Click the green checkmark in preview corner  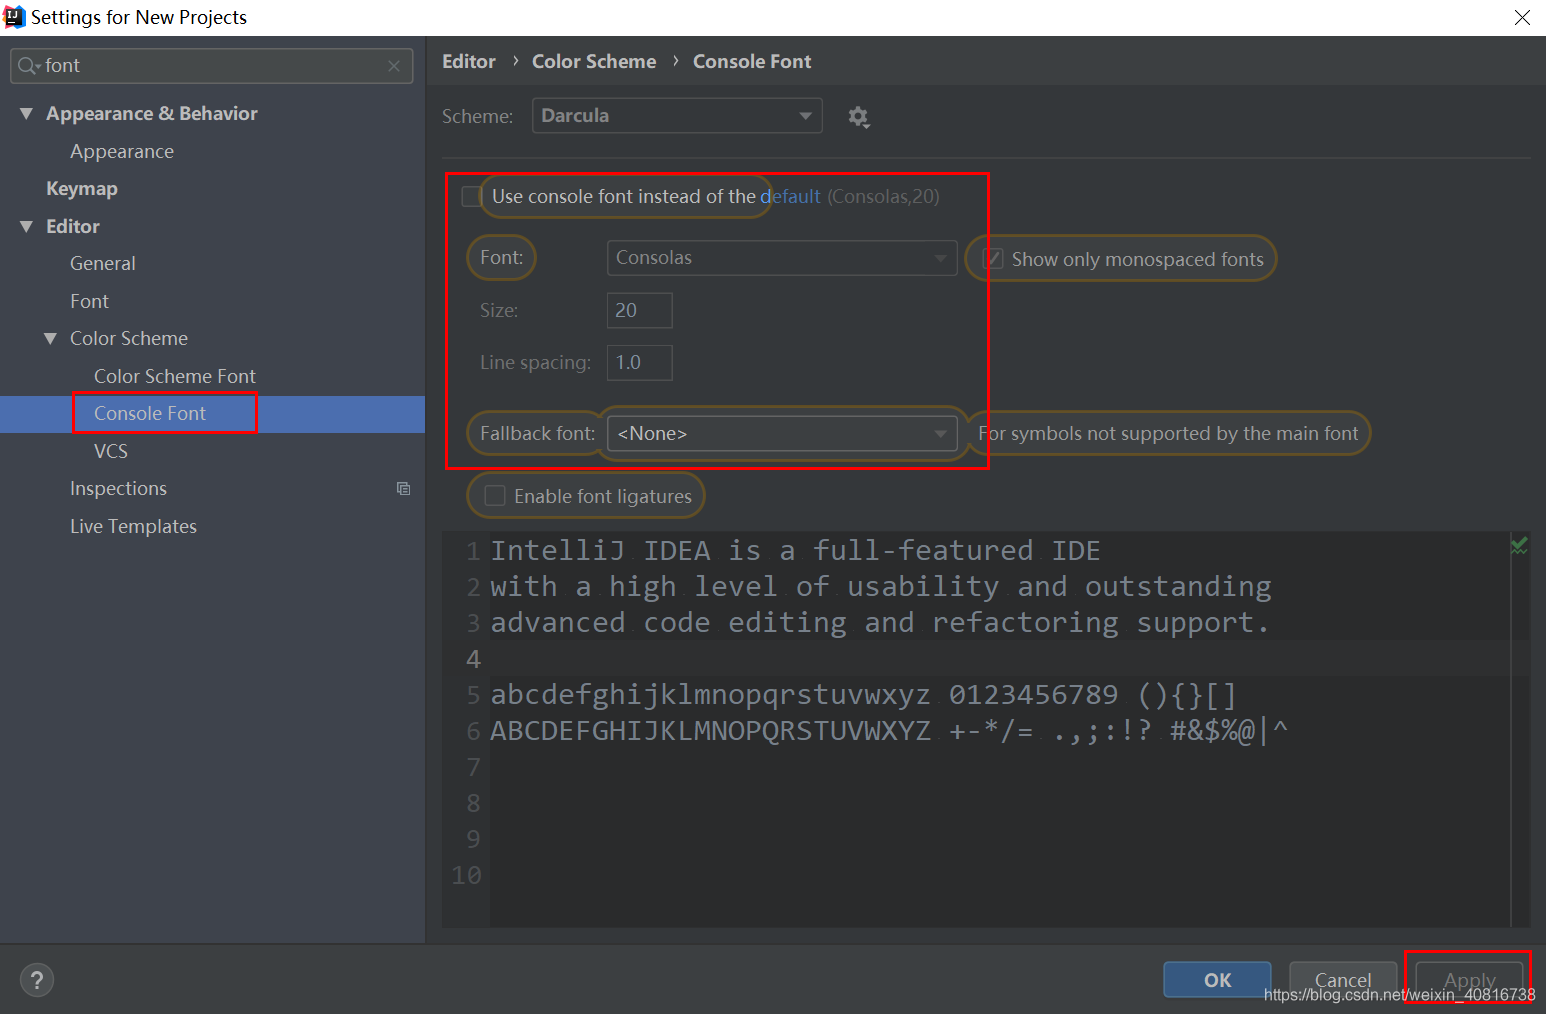coord(1519,545)
